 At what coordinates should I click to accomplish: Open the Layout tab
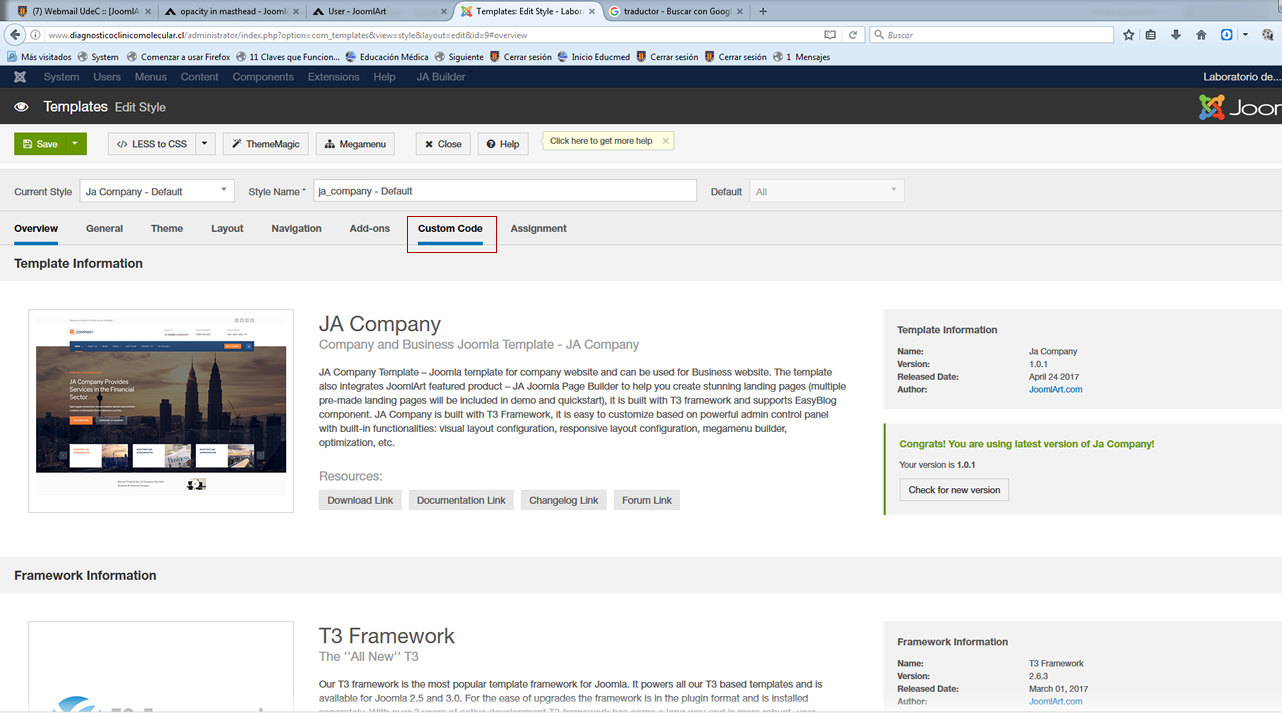pyautogui.click(x=227, y=229)
